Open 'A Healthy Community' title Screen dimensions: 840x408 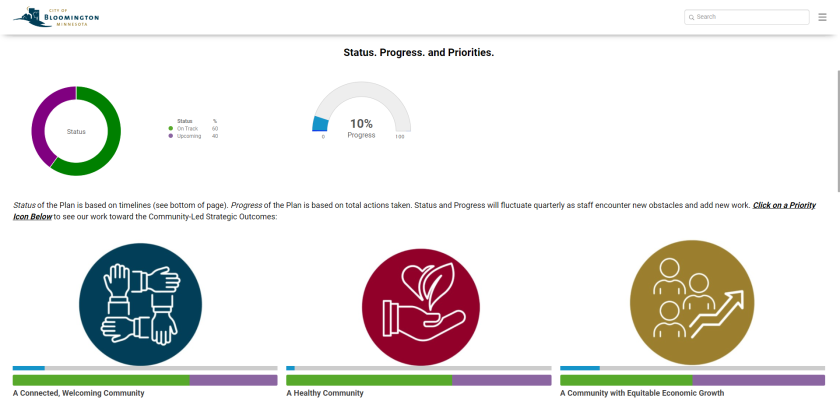[325, 394]
